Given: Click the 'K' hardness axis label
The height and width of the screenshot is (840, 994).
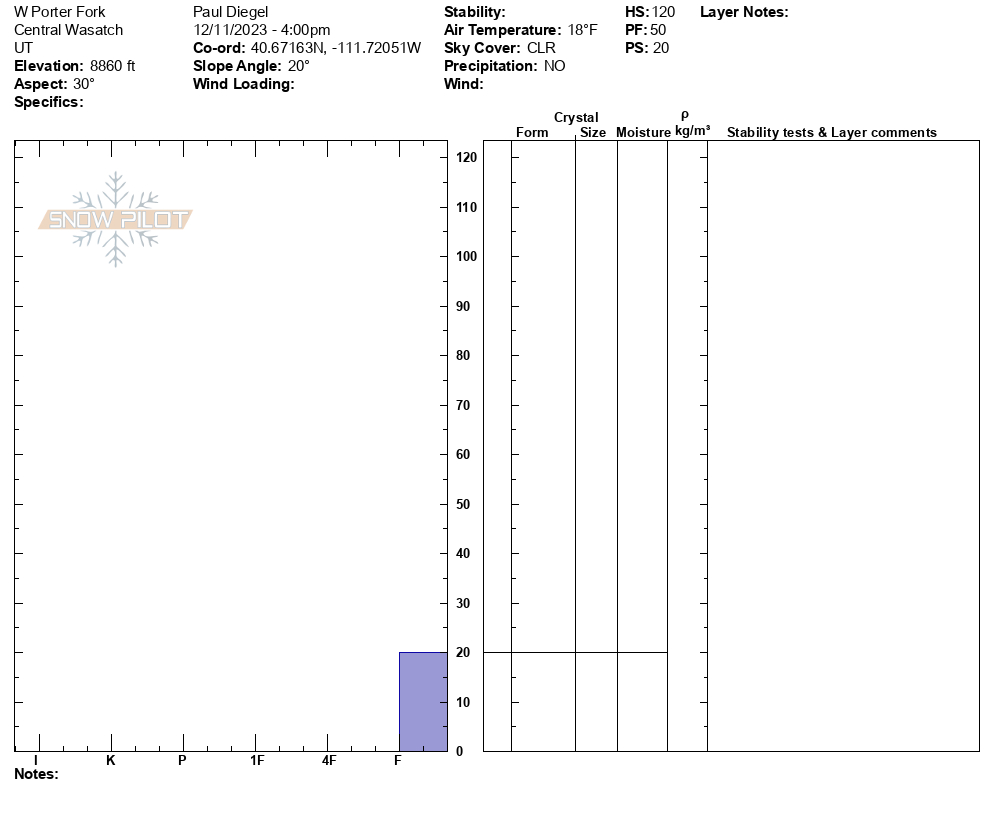Looking at the screenshot, I should pyautogui.click(x=111, y=761).
